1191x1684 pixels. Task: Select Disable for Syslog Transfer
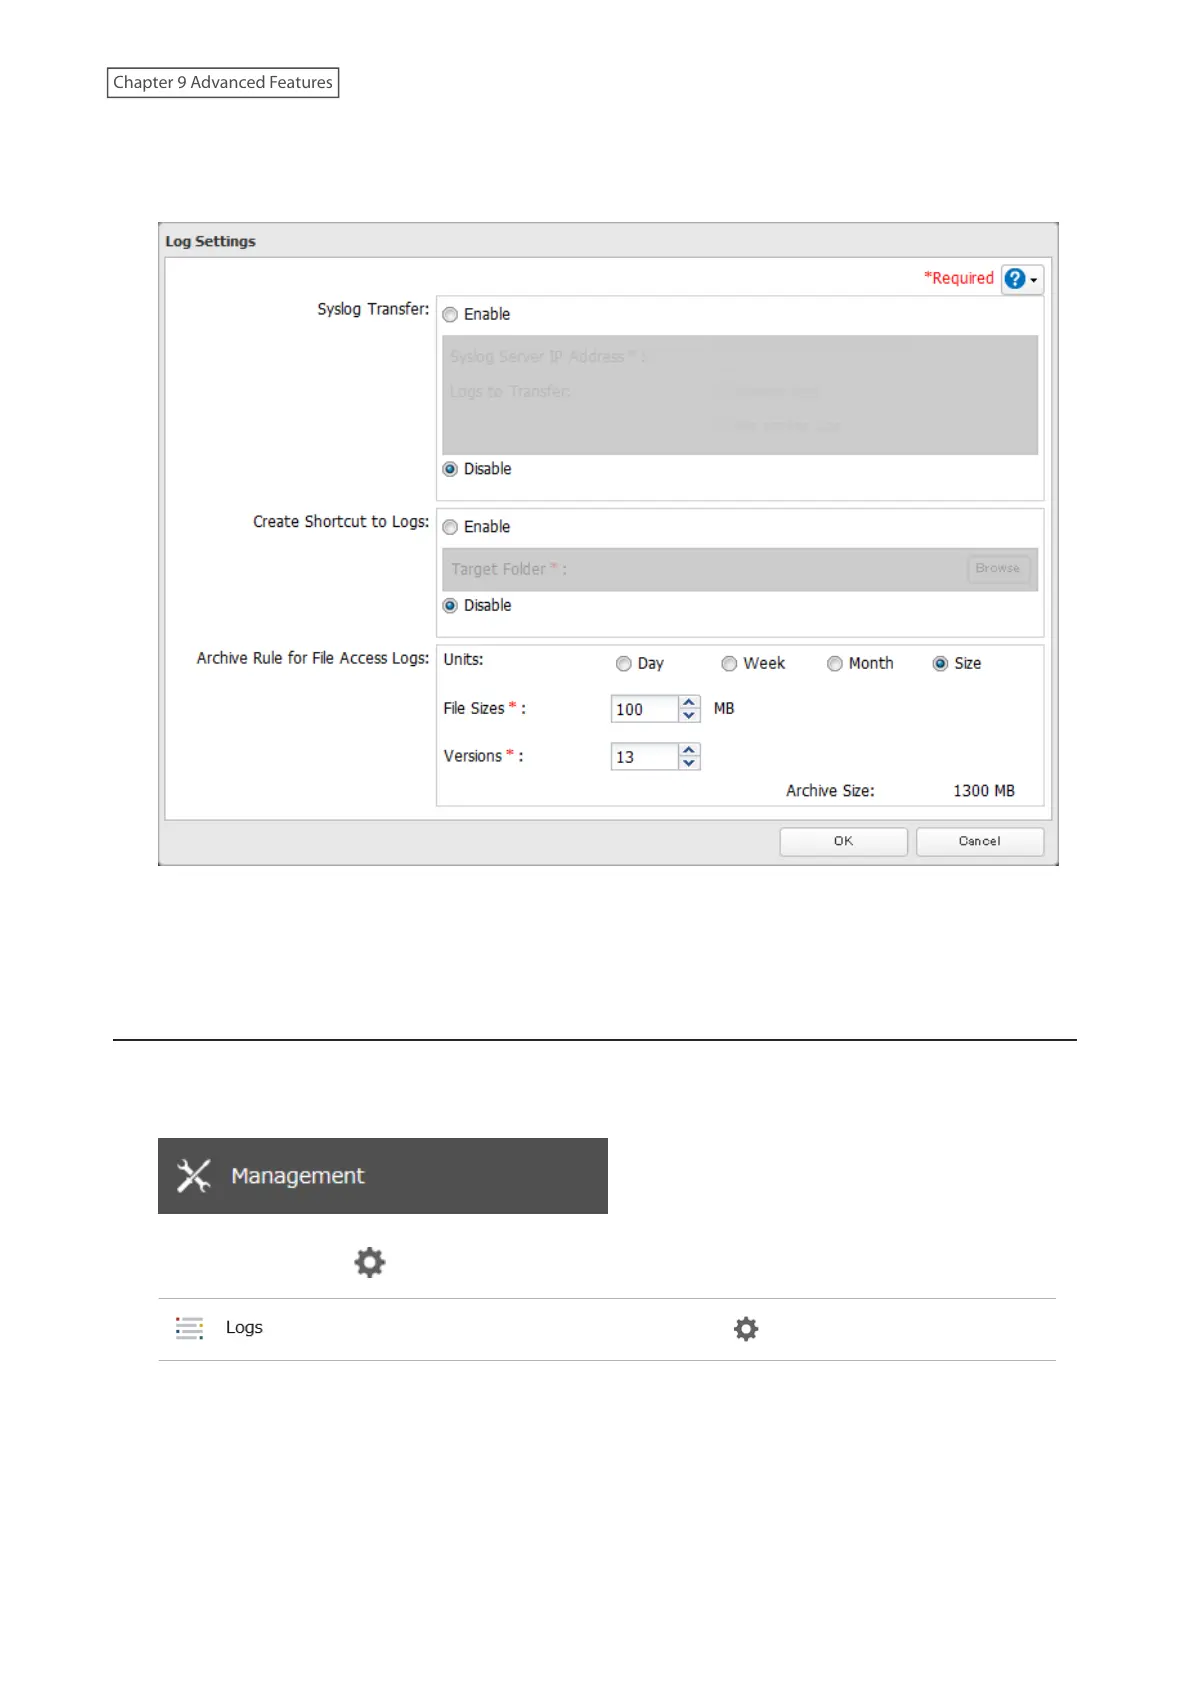click(451, 469)
